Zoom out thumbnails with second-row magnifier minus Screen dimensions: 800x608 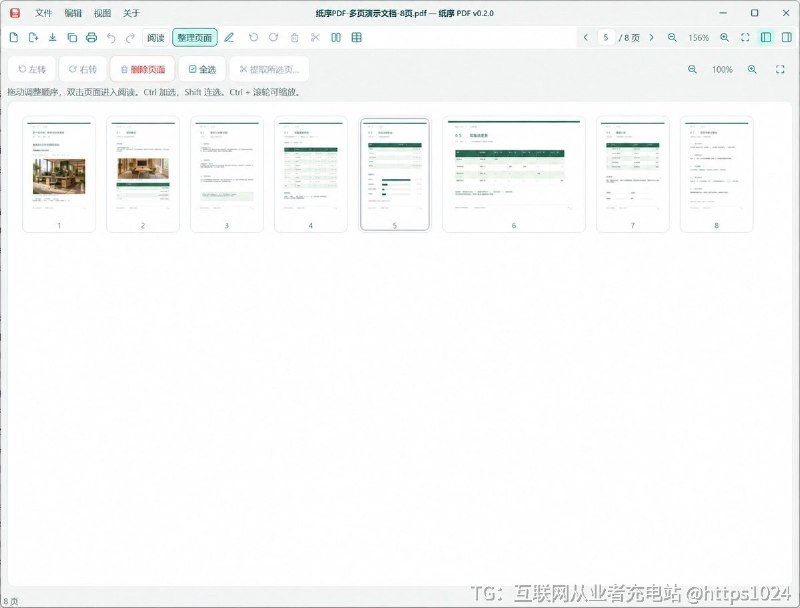692,69
